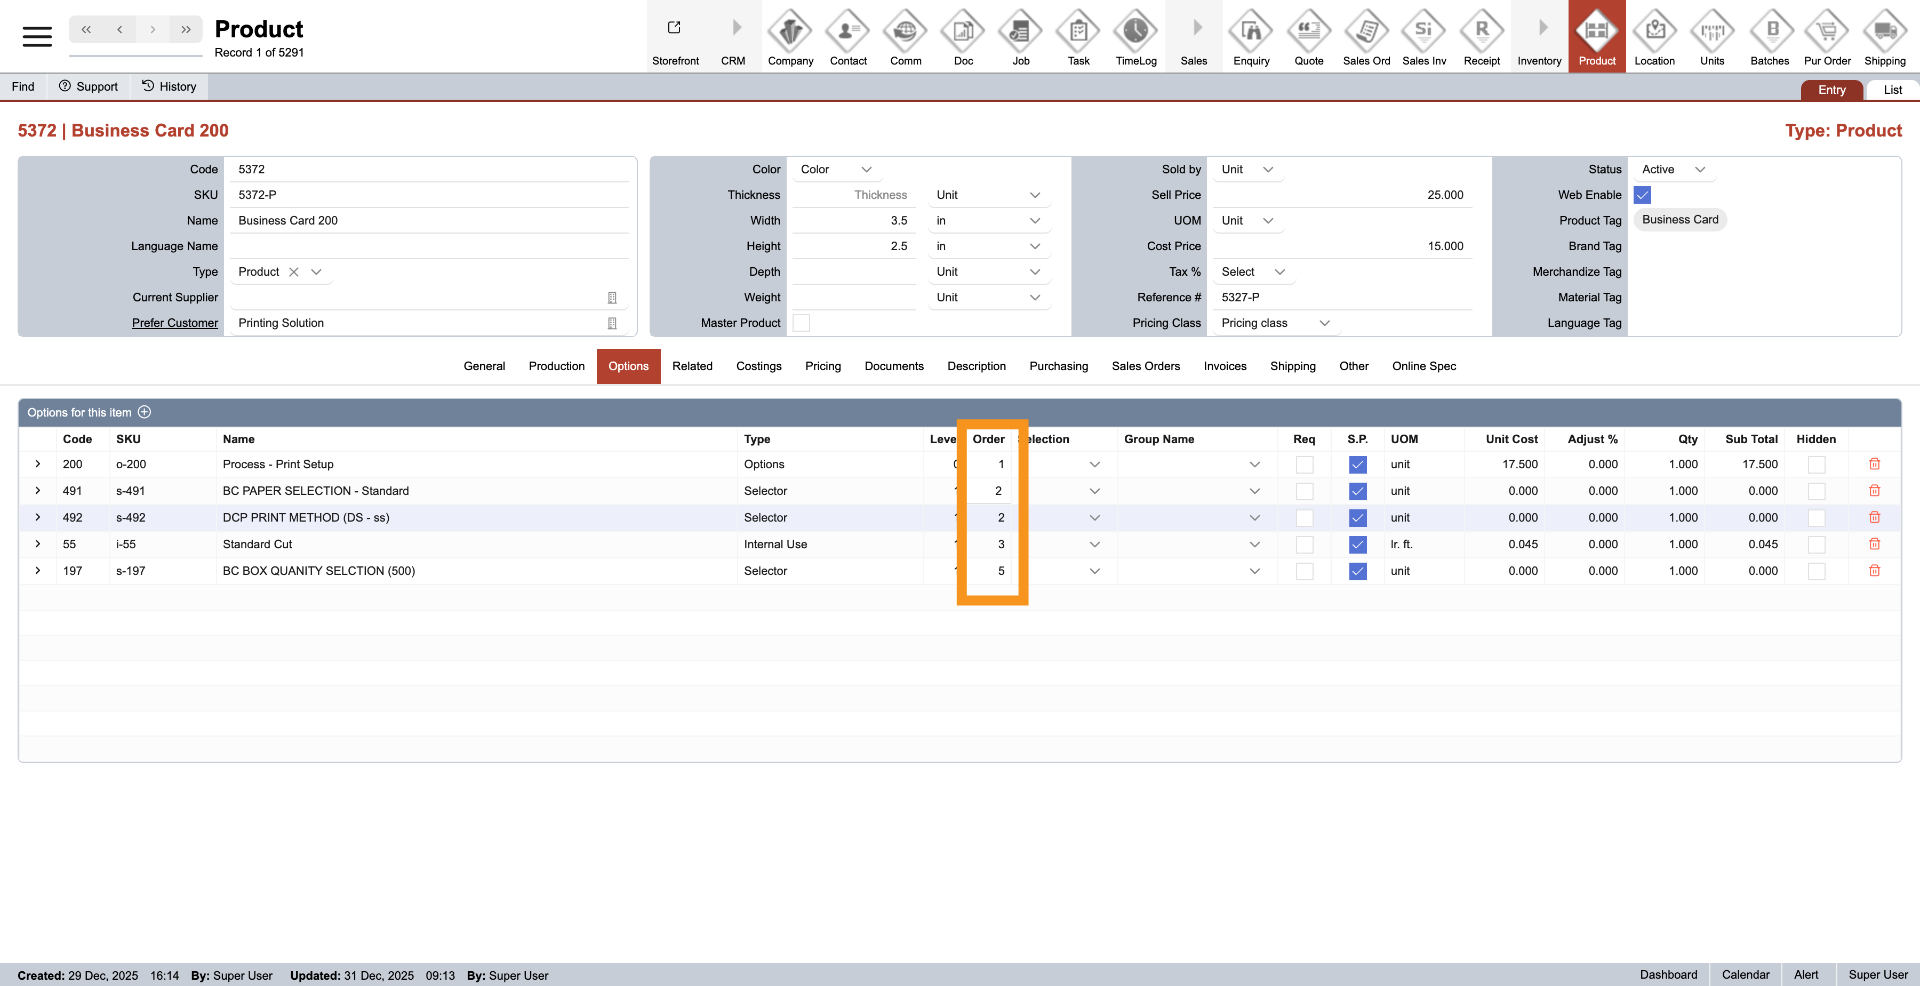
Task: Jump to next record arrow
Action: [x=152, y=29]
